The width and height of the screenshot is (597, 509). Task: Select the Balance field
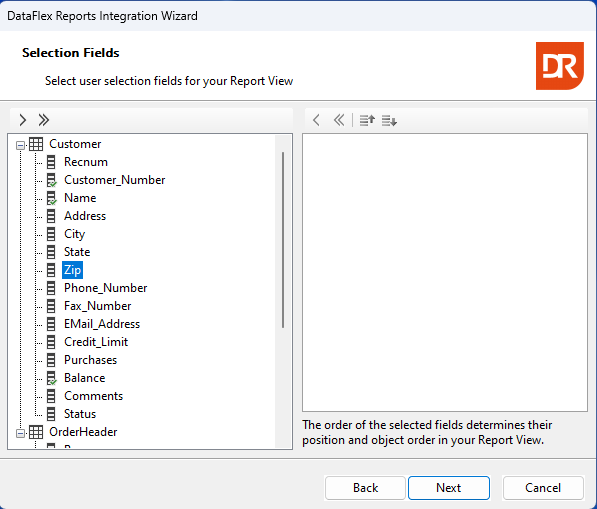[85, 378]
